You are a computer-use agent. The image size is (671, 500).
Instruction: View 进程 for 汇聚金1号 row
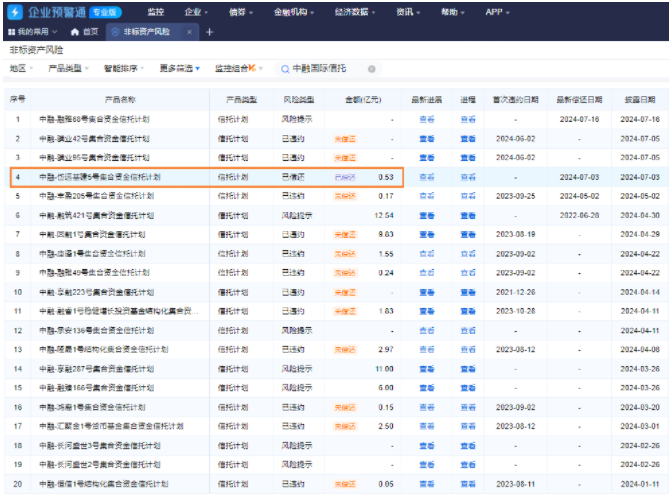pyautogui.click(x=468, y=426)
